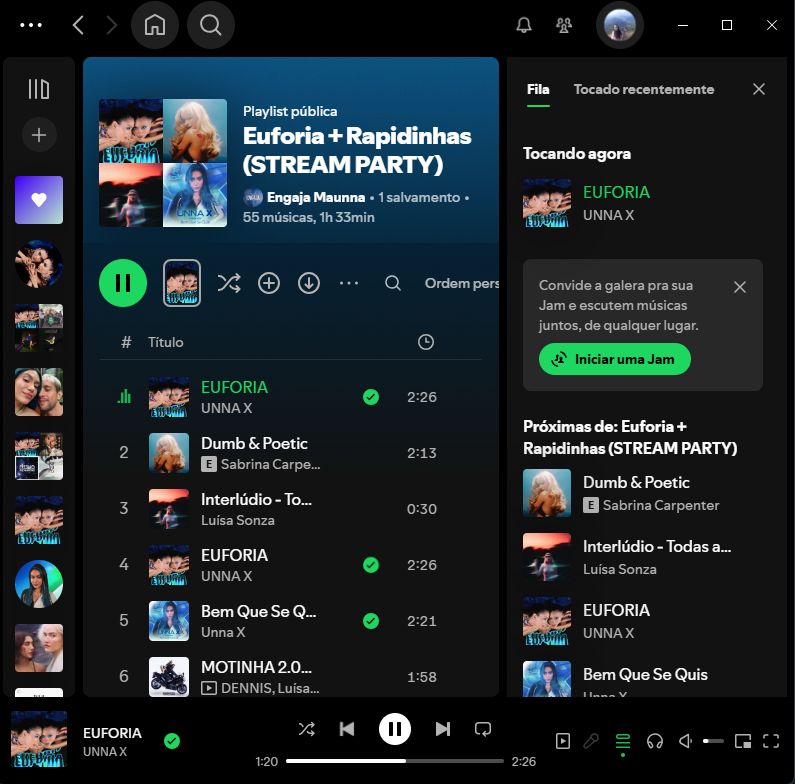795x784 pixels.
Task: Open the now playing album cover thumbnail
Action: point(39,738)
